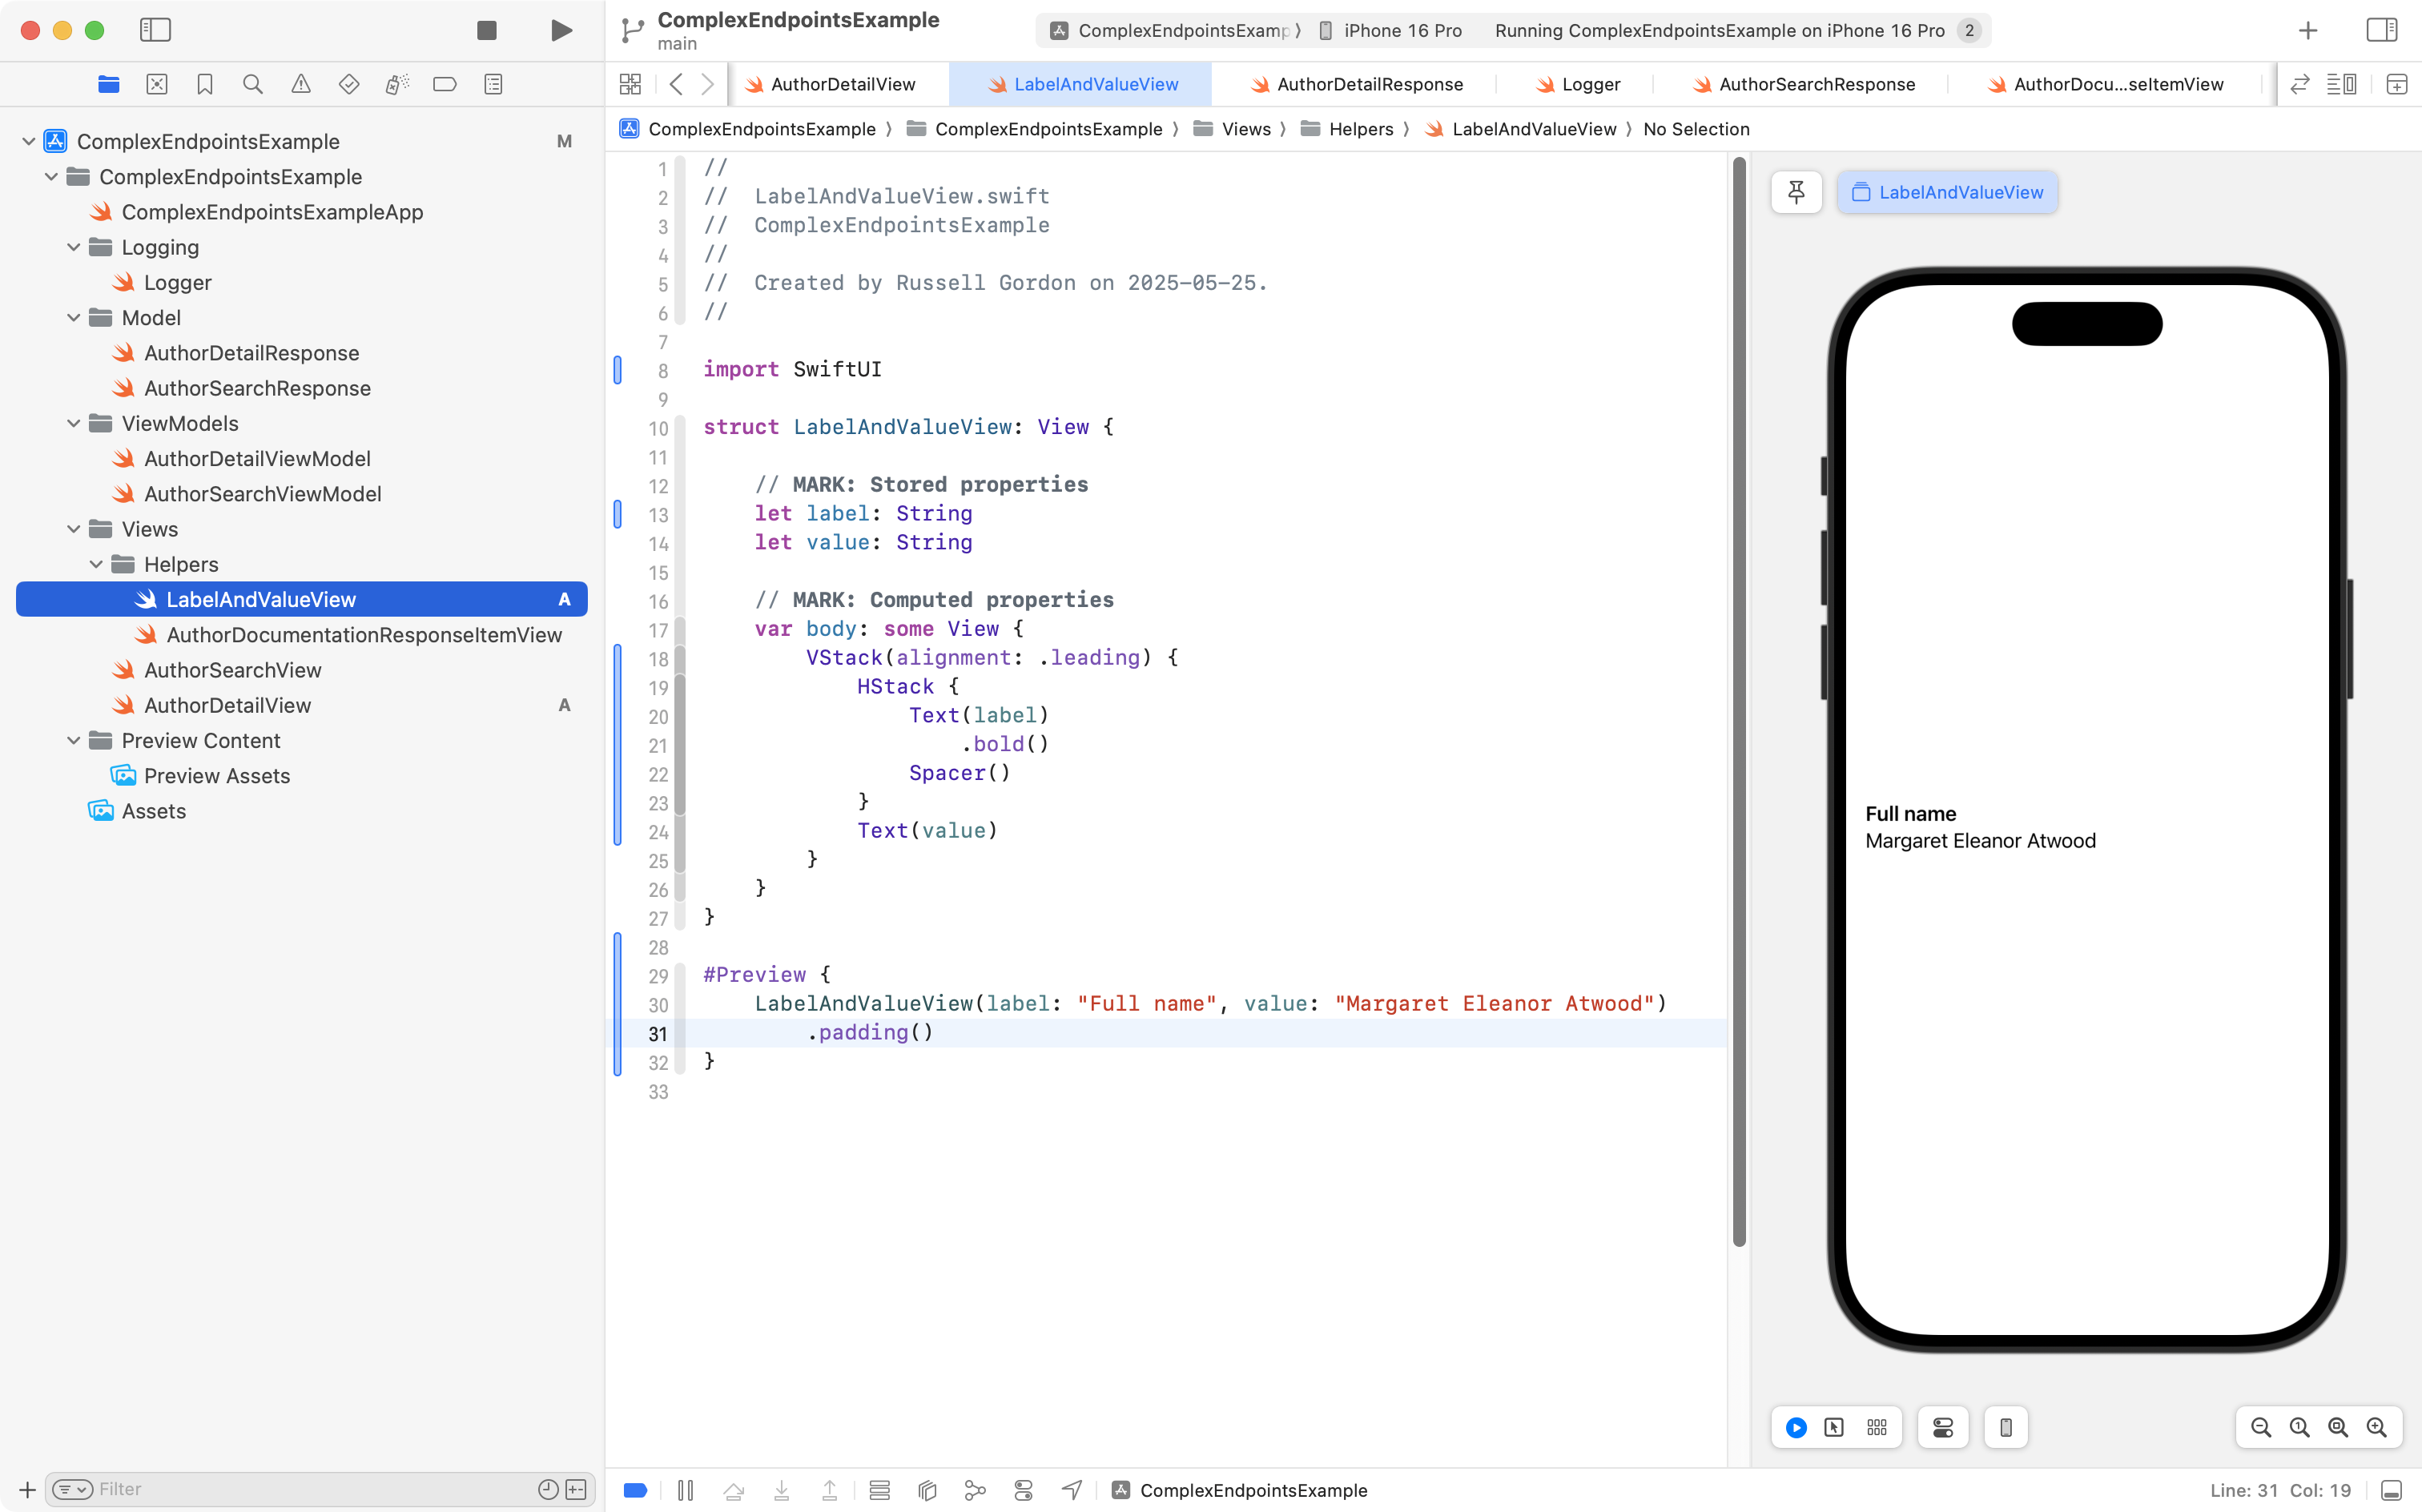Click the LabelAndValueView preview button
The width and height of the screenshot is (2422, 1512).
(x=1947, y=192)
